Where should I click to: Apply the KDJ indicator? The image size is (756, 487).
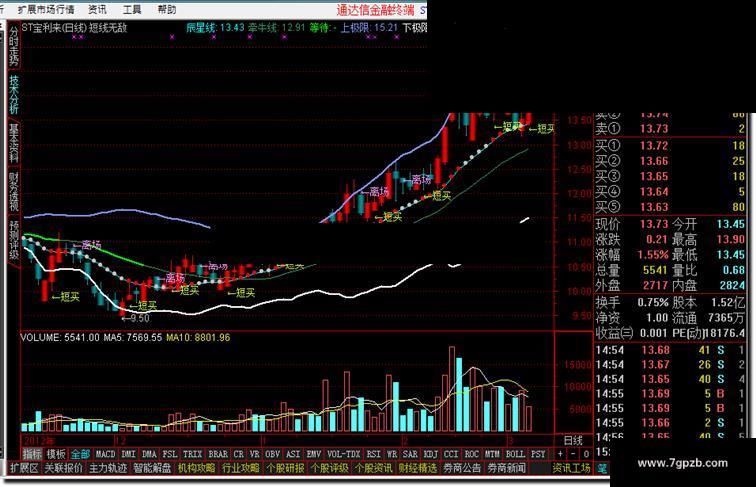tap(431, 454)
